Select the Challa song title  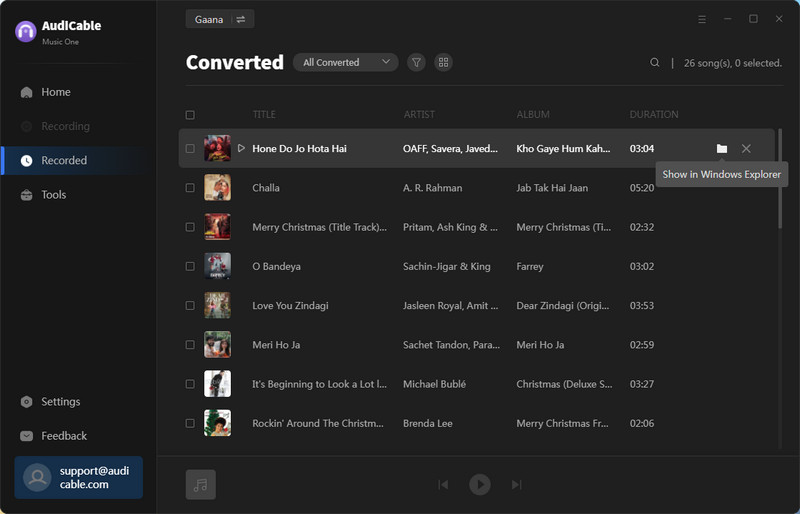click(x=266, y=188)
